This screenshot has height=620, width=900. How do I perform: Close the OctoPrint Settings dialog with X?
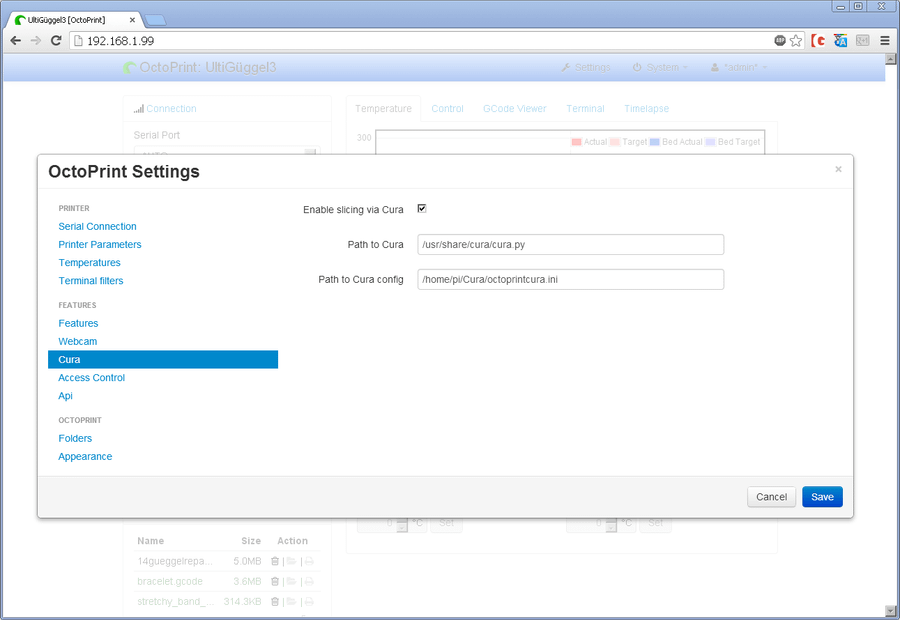point(838,169)
